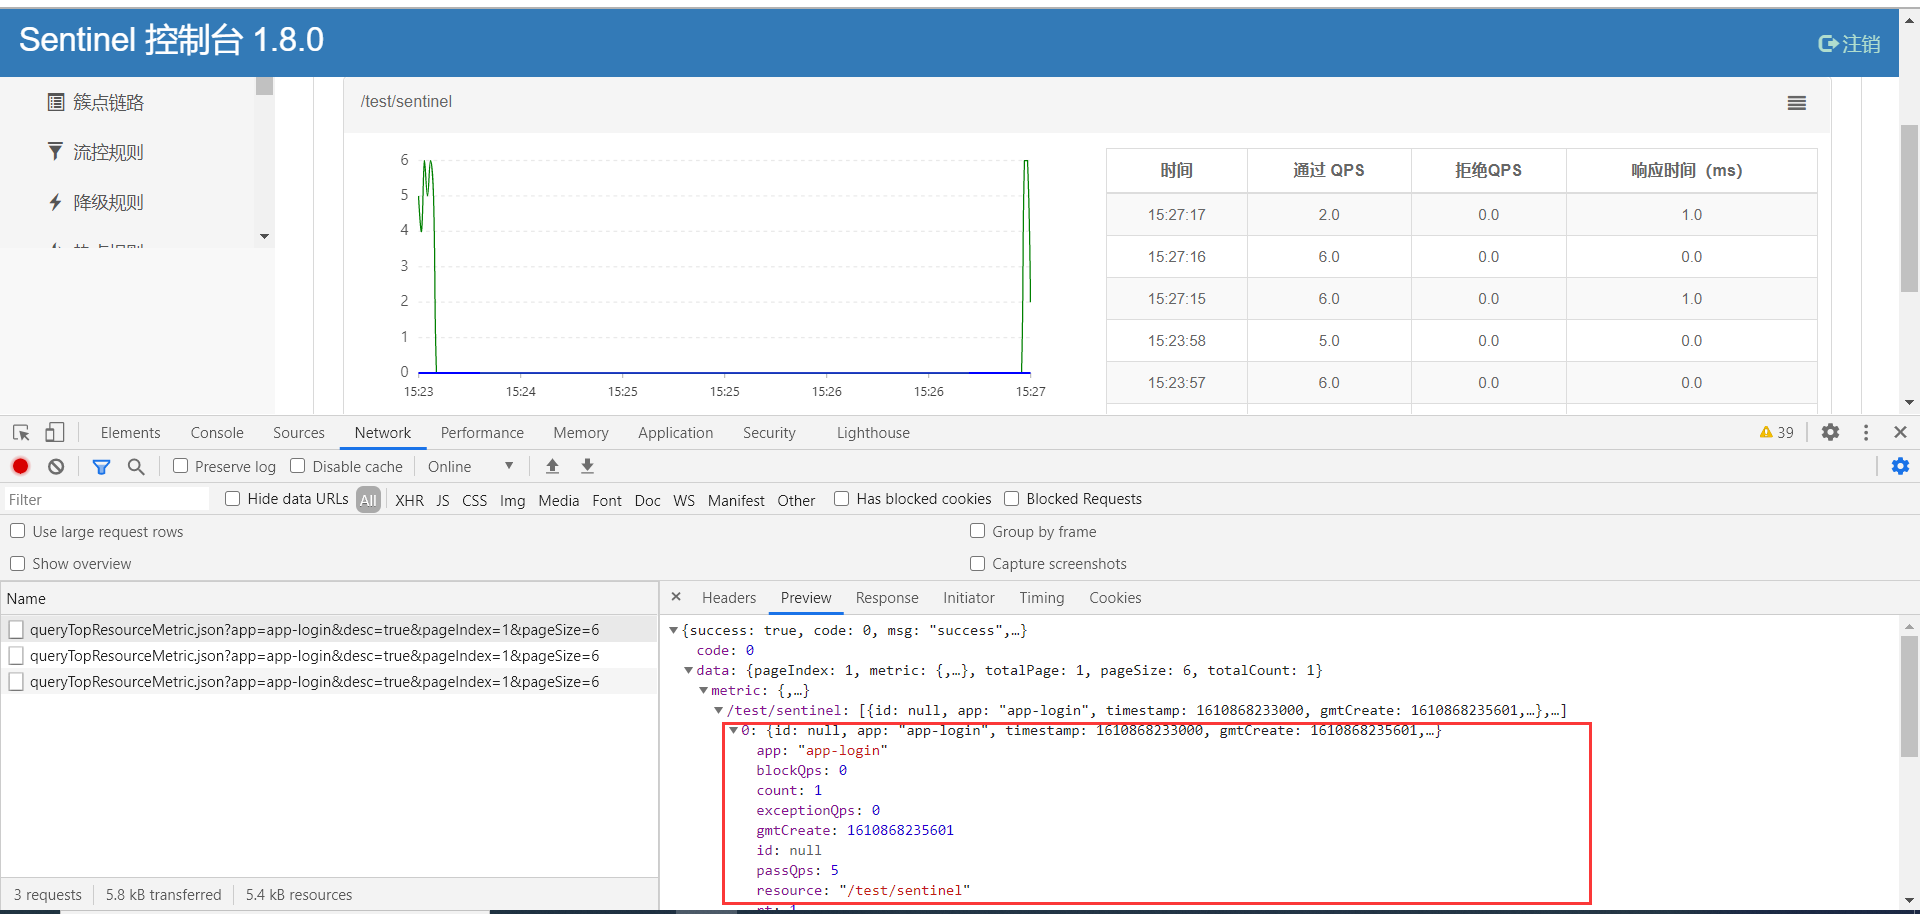Collapse the root success JSON object
Viewport: 1920px width, 914px height.
(x=673, y=631)
